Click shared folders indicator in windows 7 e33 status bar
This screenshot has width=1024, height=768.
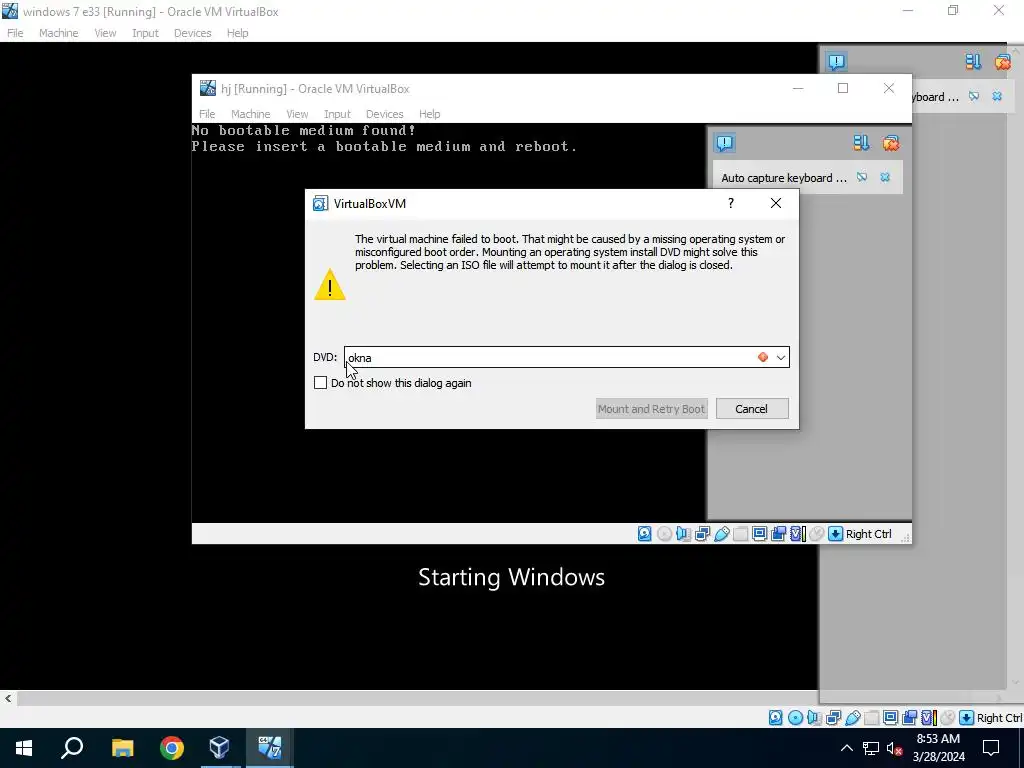click(871, 718)
